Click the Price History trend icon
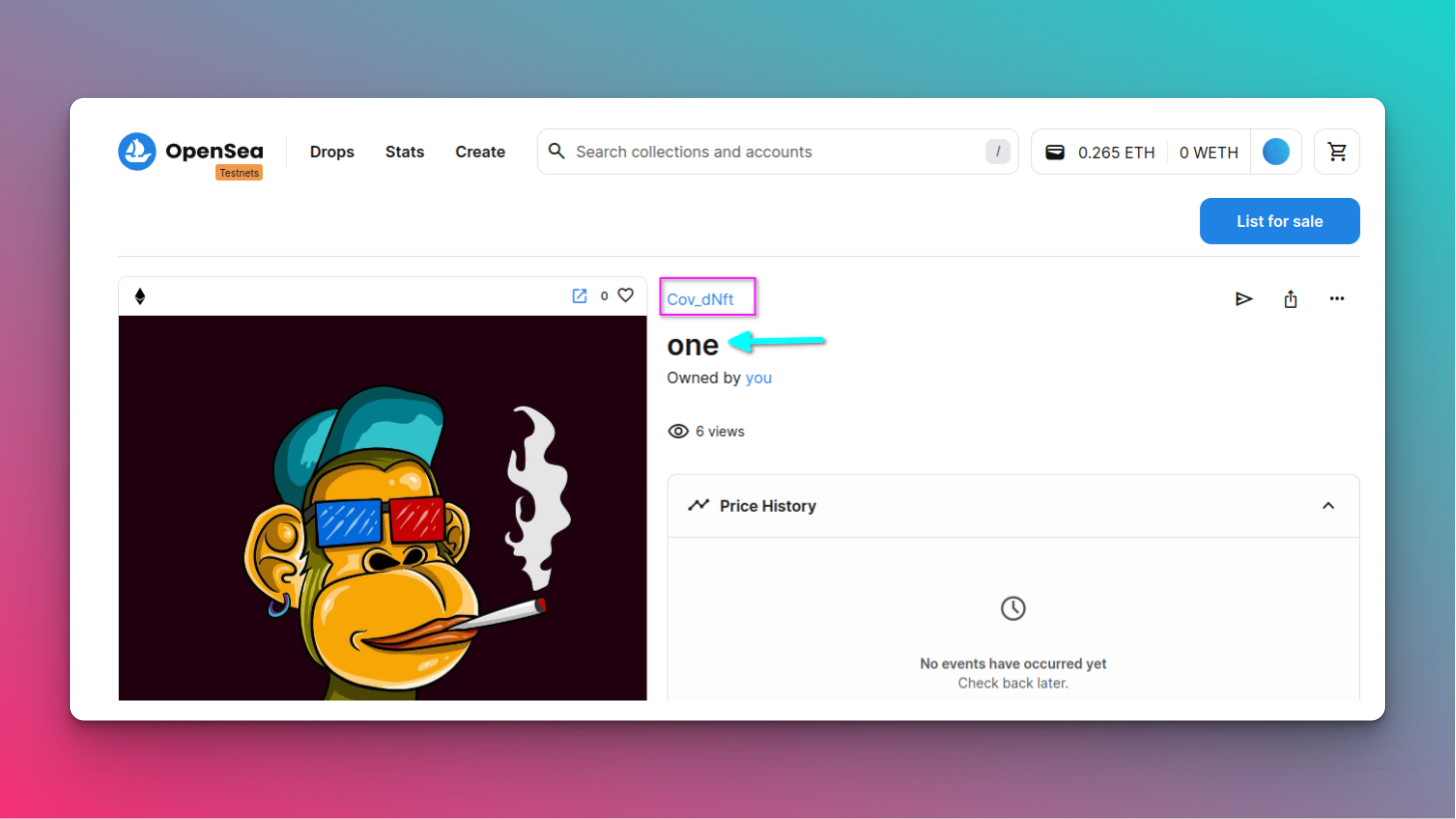The image size is (1456, 819). tap(698, 505)
